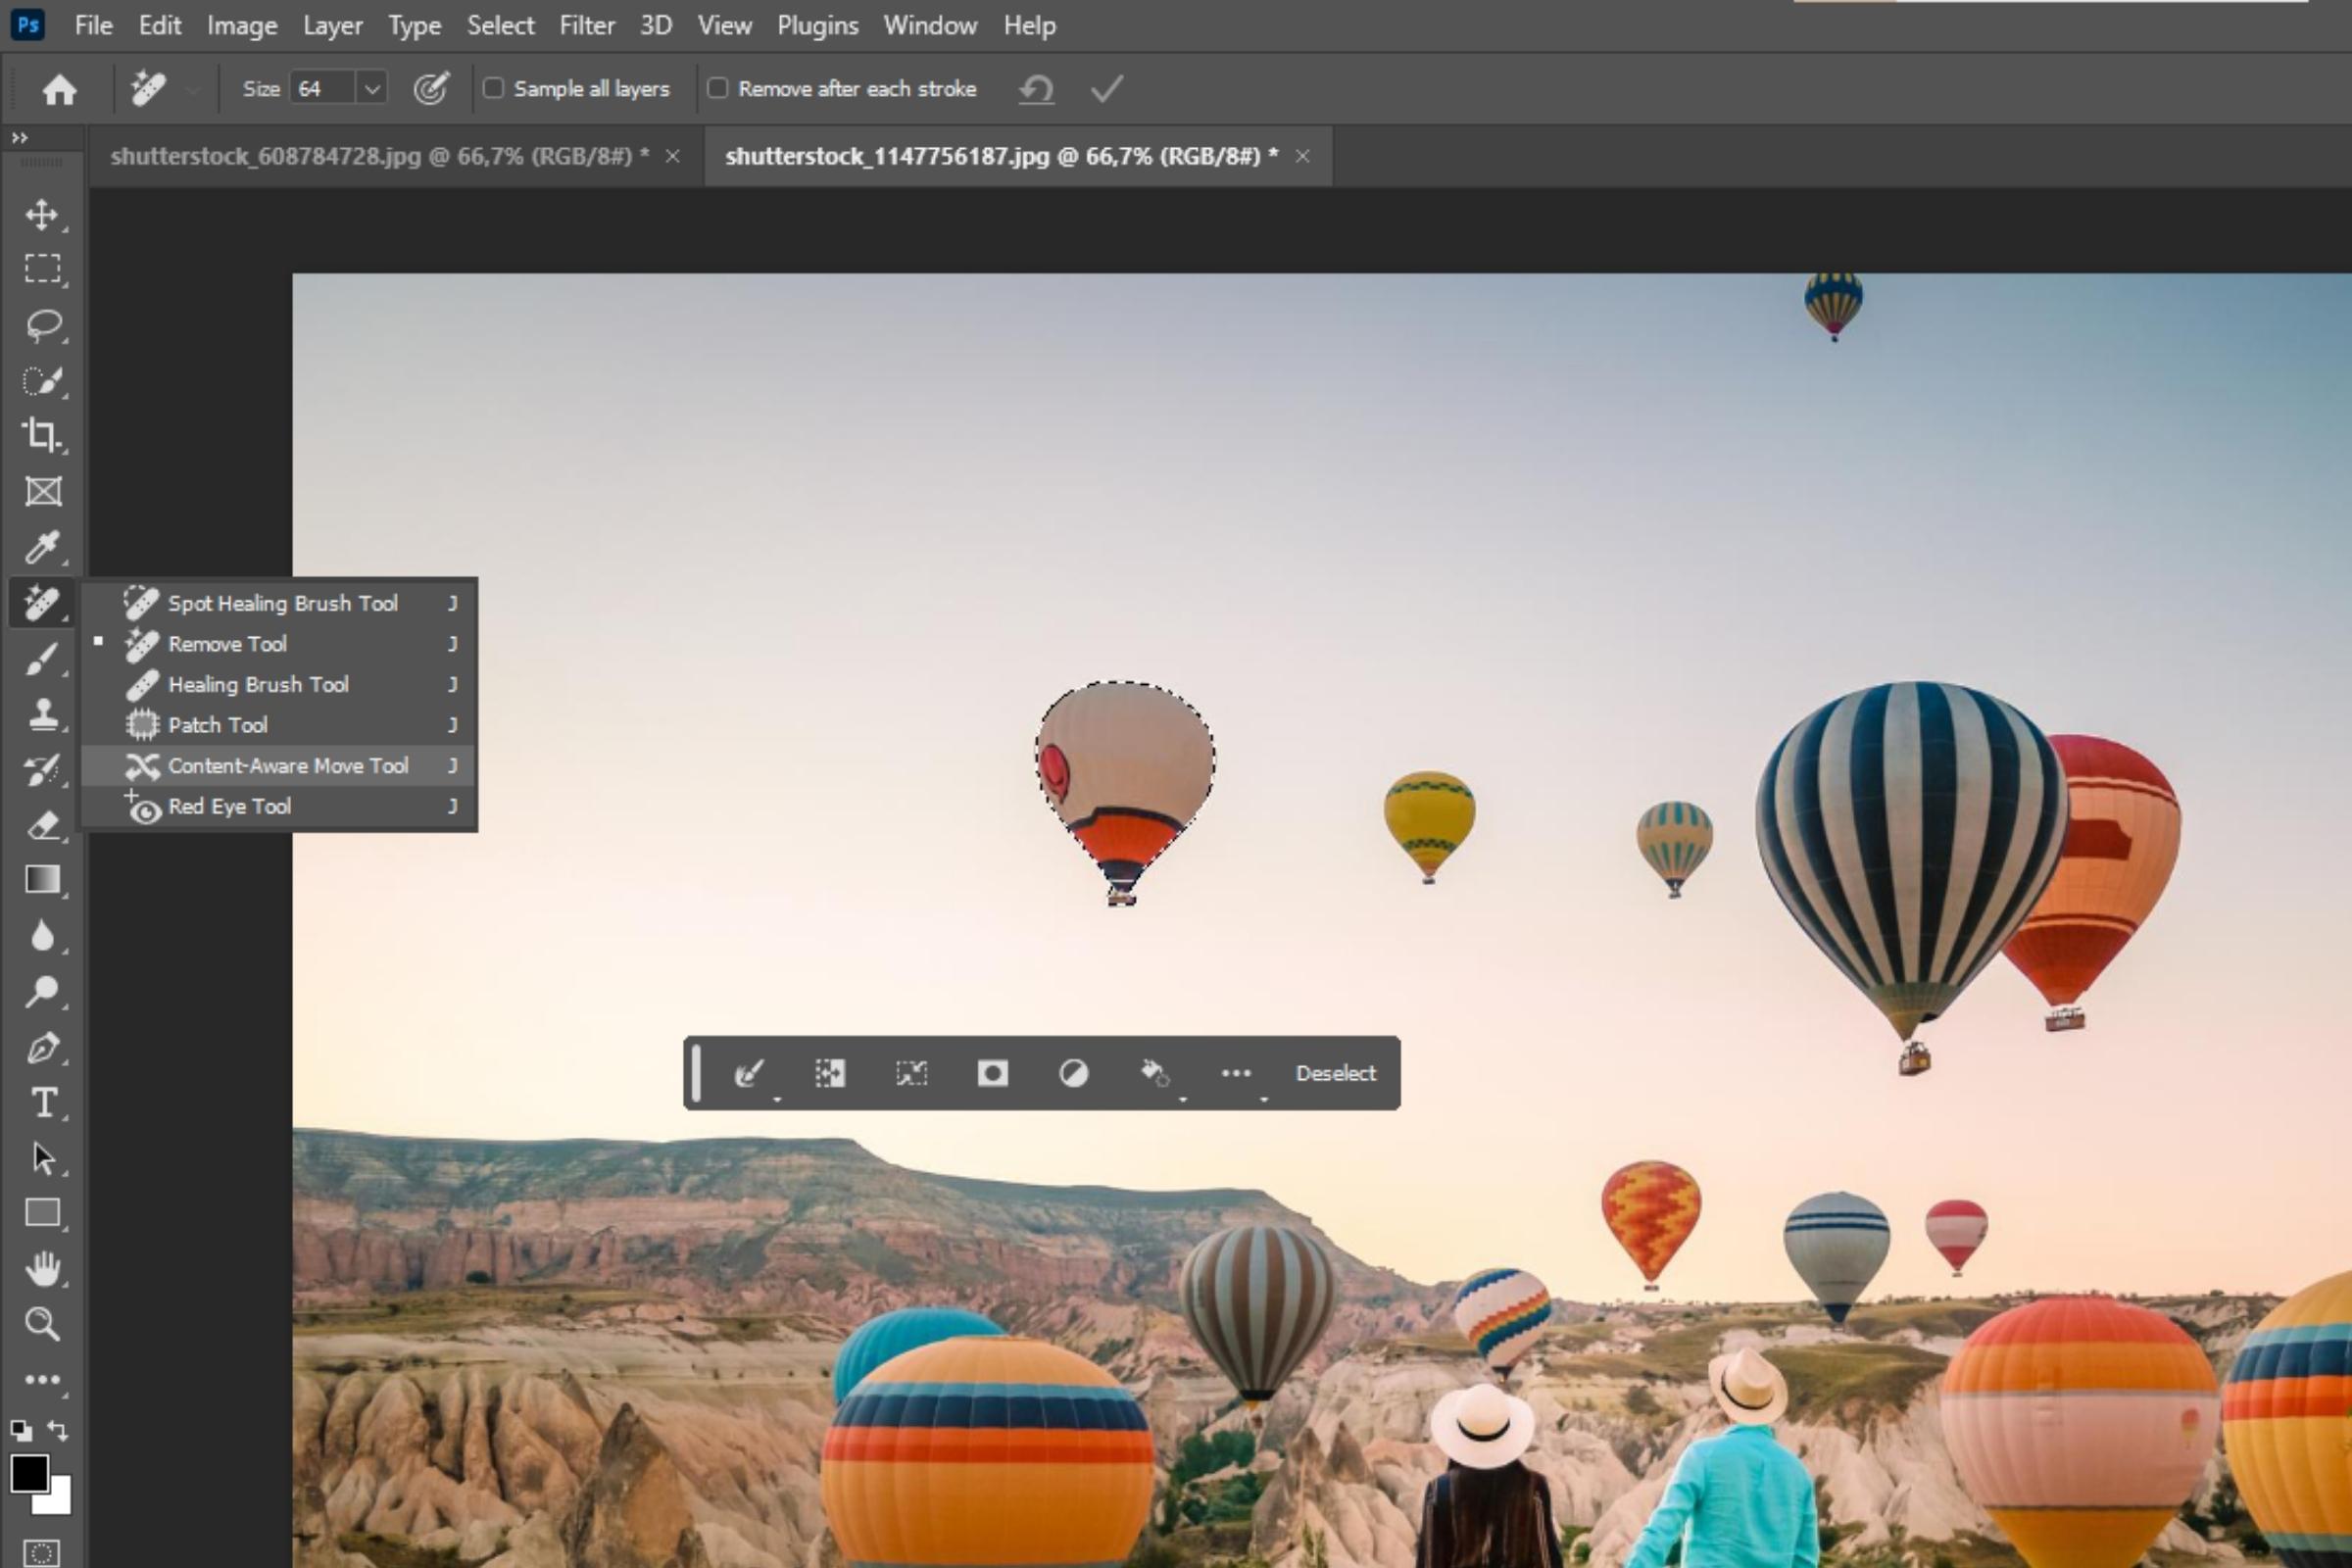Enable Remove after each stroke
Viewport: 2352px width, 1568px height.
point(717,88)
